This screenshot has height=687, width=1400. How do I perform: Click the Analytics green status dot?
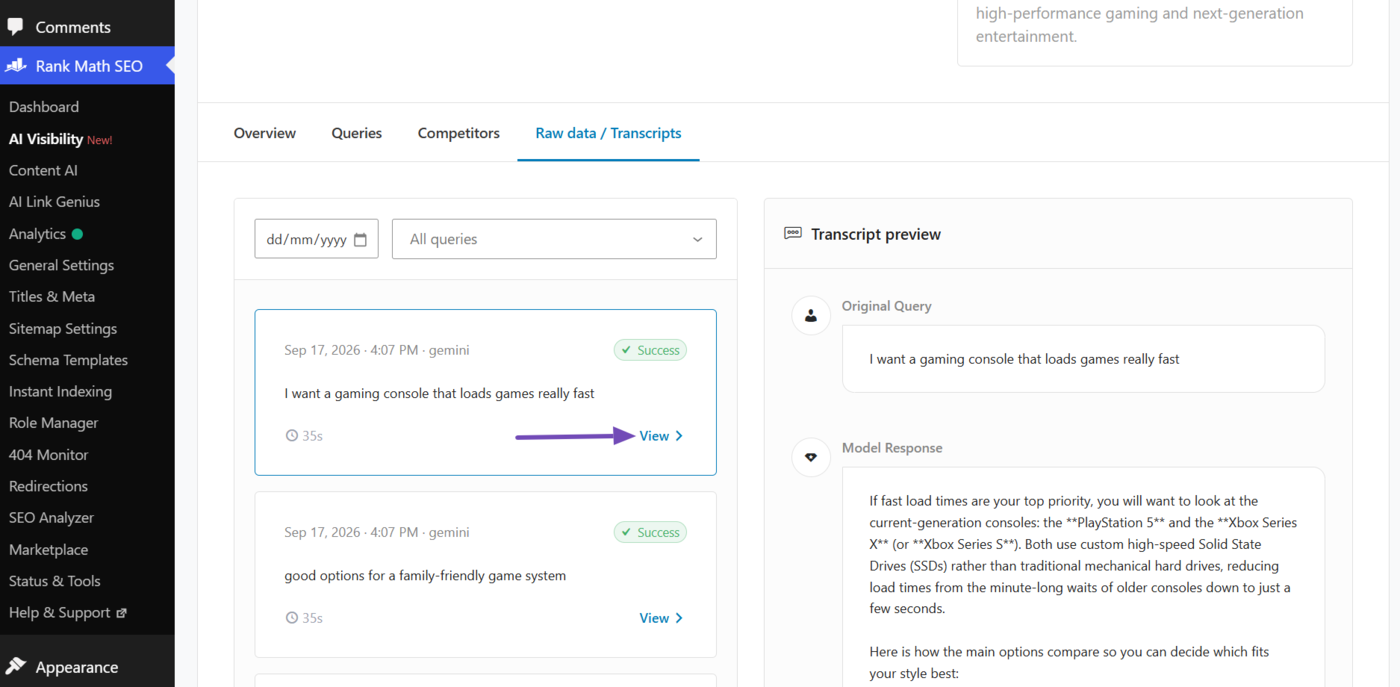click(77, 234)
